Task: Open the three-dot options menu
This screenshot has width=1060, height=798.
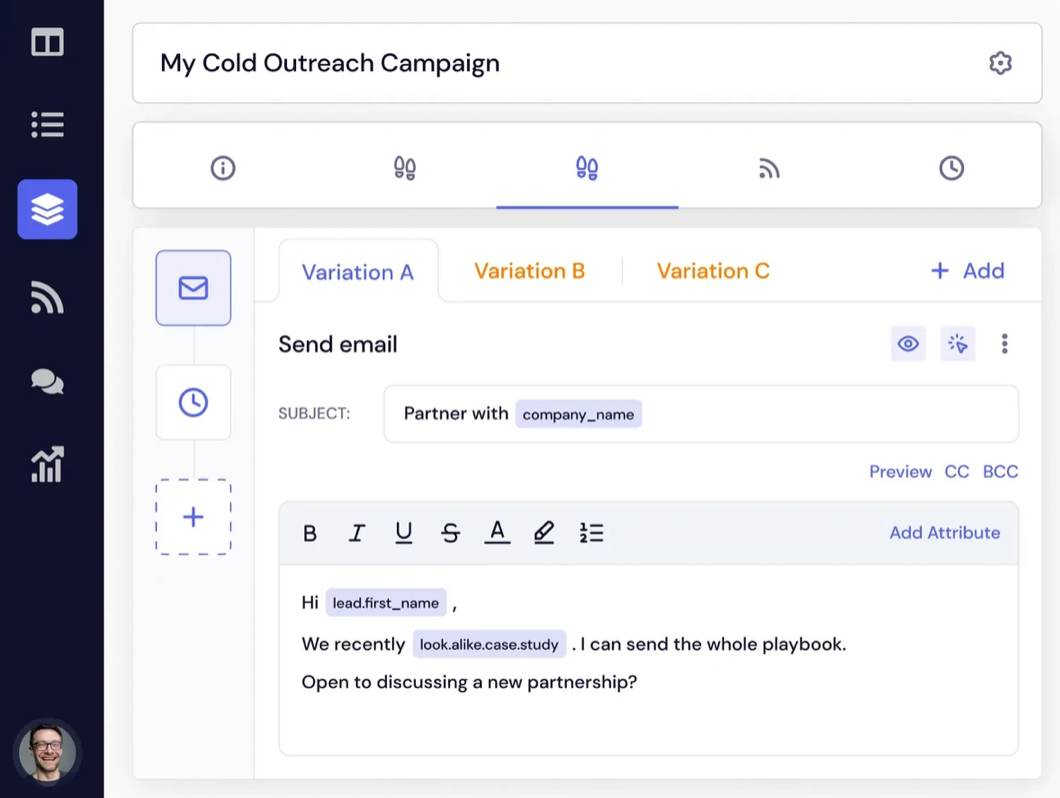Action: pyautogui.click(x=1004, y=343)
